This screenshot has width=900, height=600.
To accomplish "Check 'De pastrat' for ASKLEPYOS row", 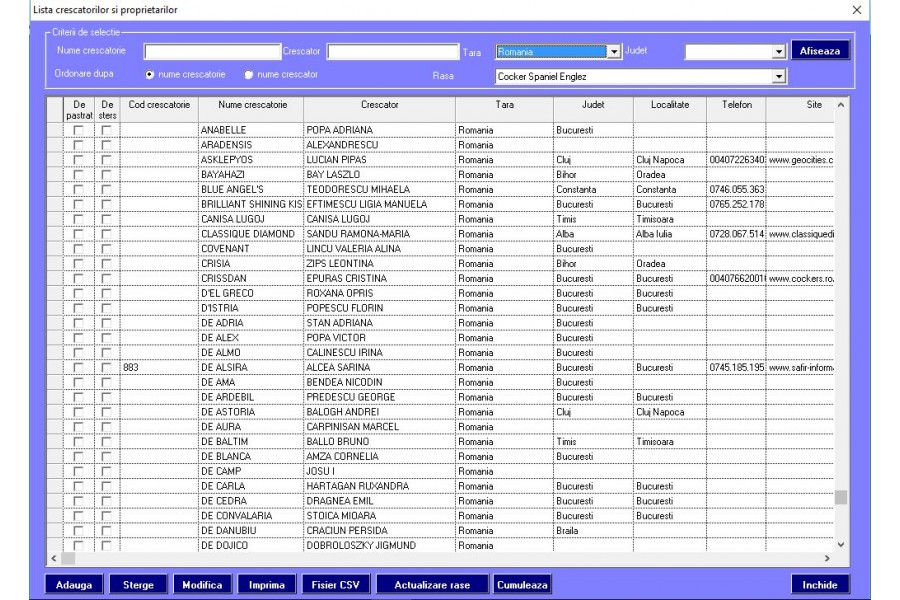I will click(78, 160).
